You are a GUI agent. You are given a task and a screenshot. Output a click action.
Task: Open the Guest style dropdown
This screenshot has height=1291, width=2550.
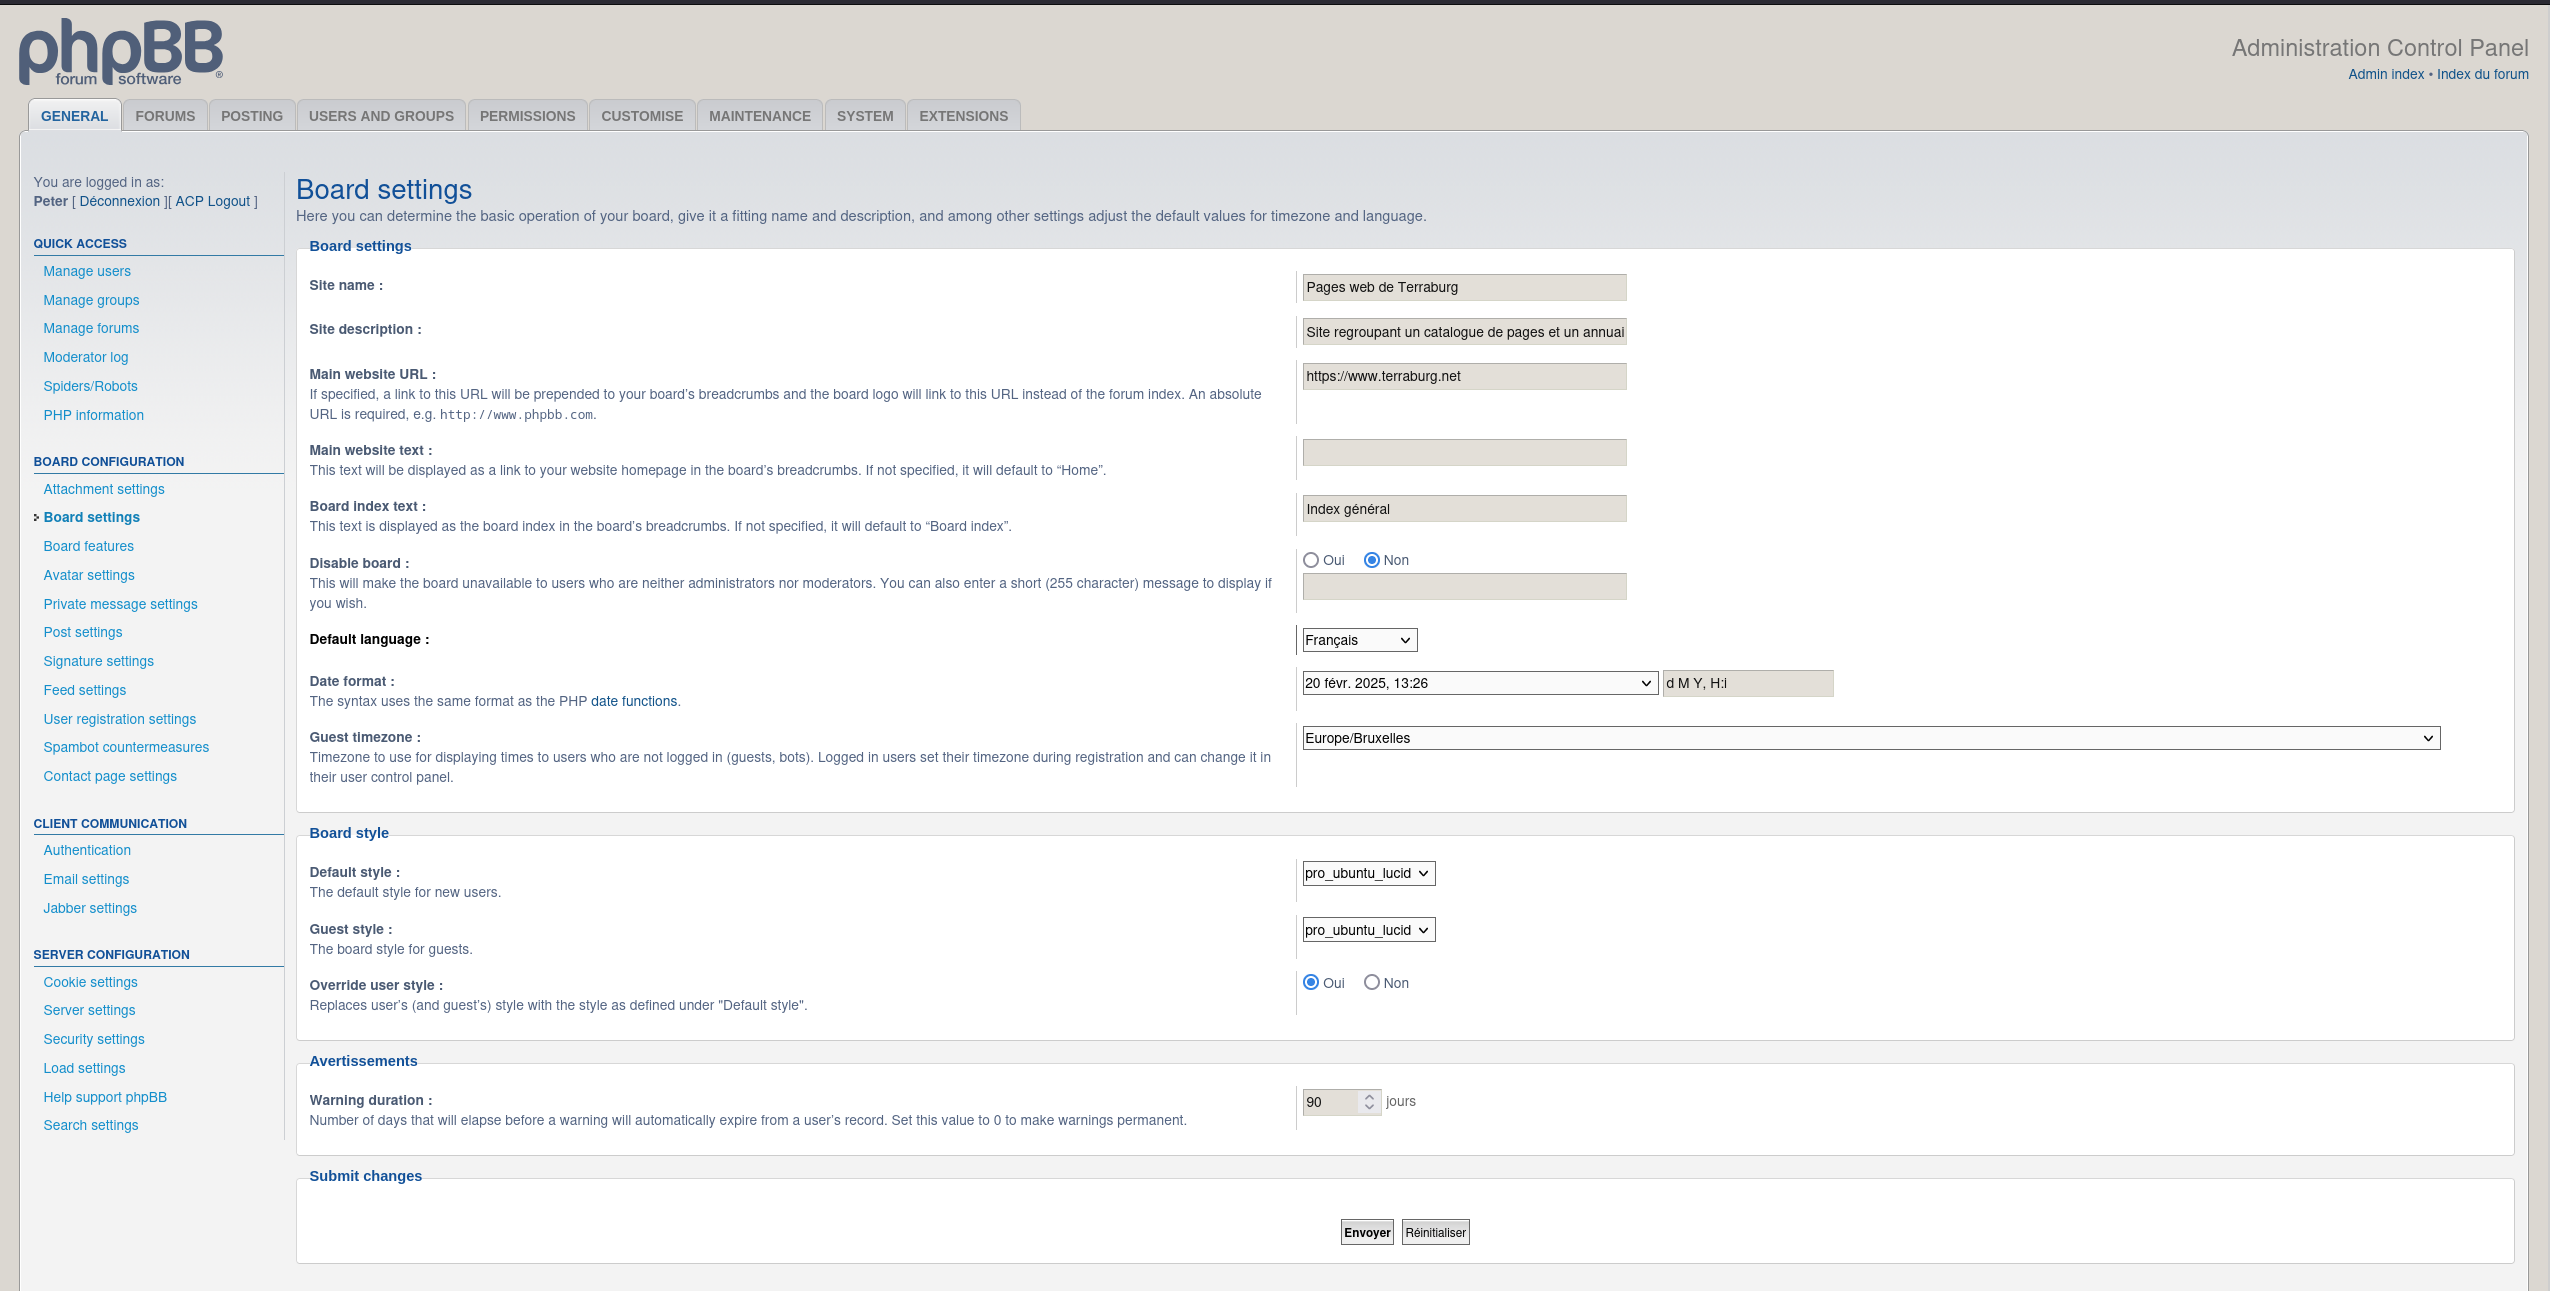coord(1367,930)
